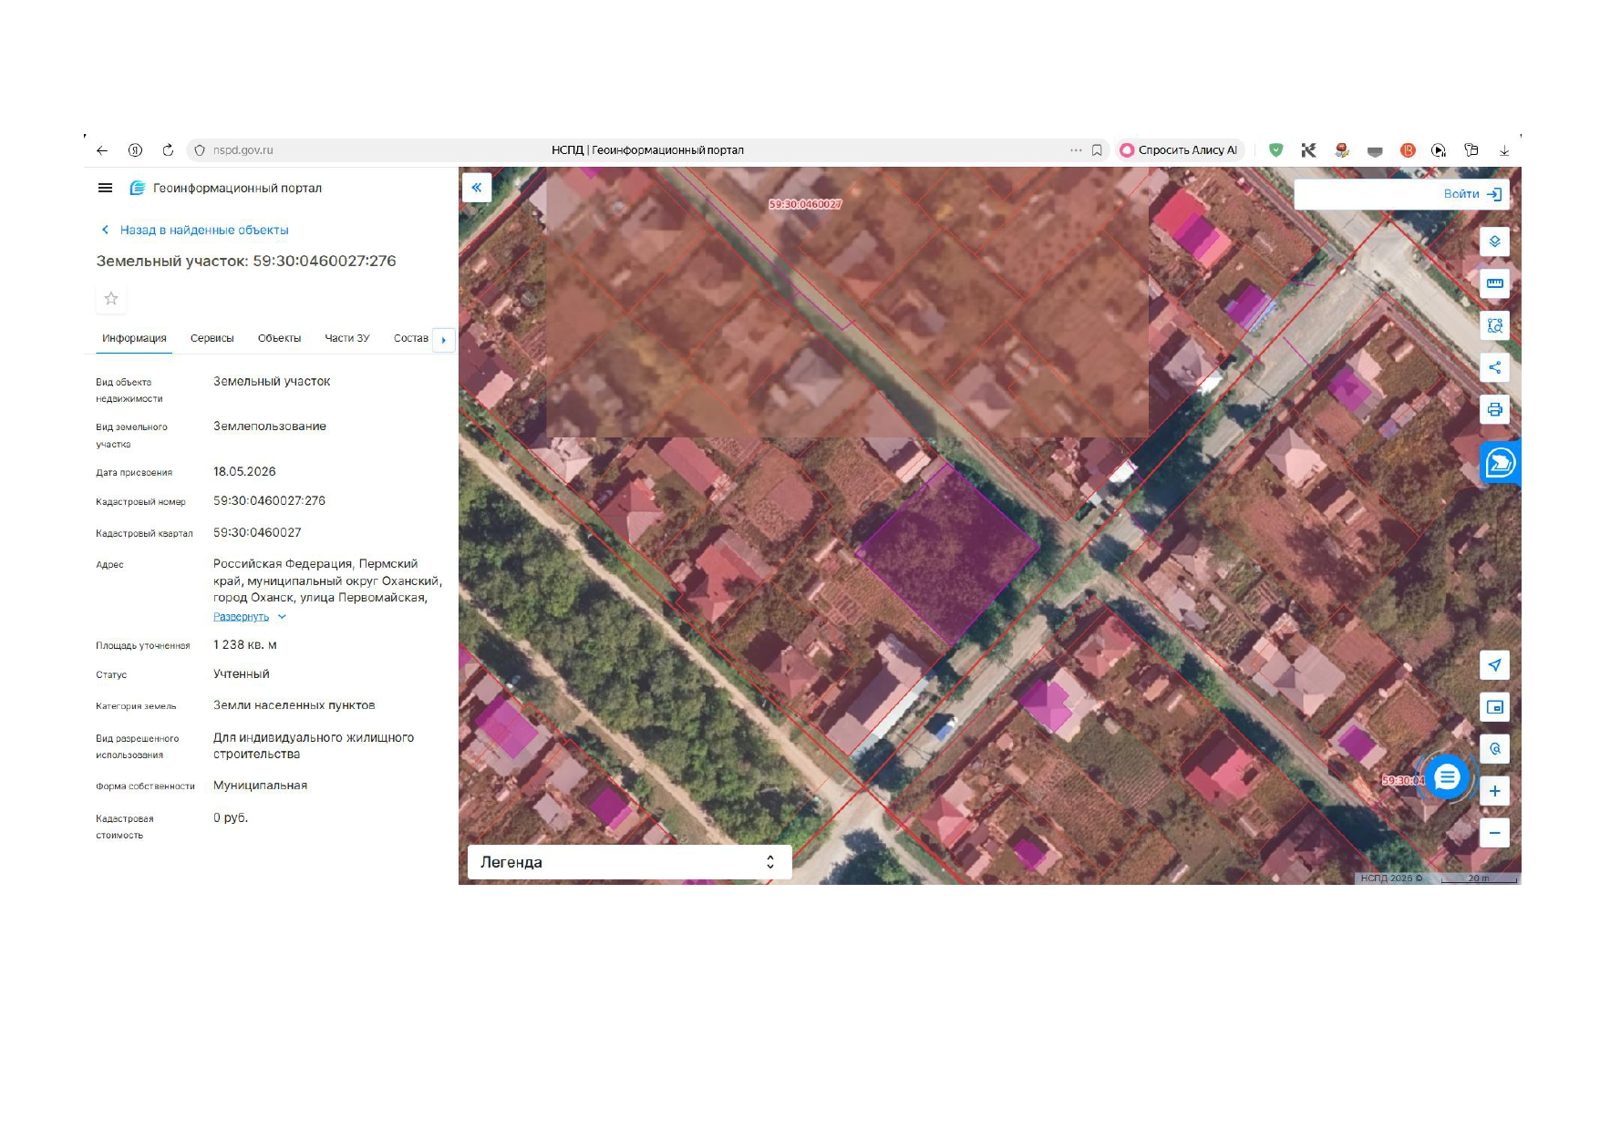1600x1130 pixels.
Task: Open the hamburger menu
Action: pyautogui.click(x=105, y=188)
